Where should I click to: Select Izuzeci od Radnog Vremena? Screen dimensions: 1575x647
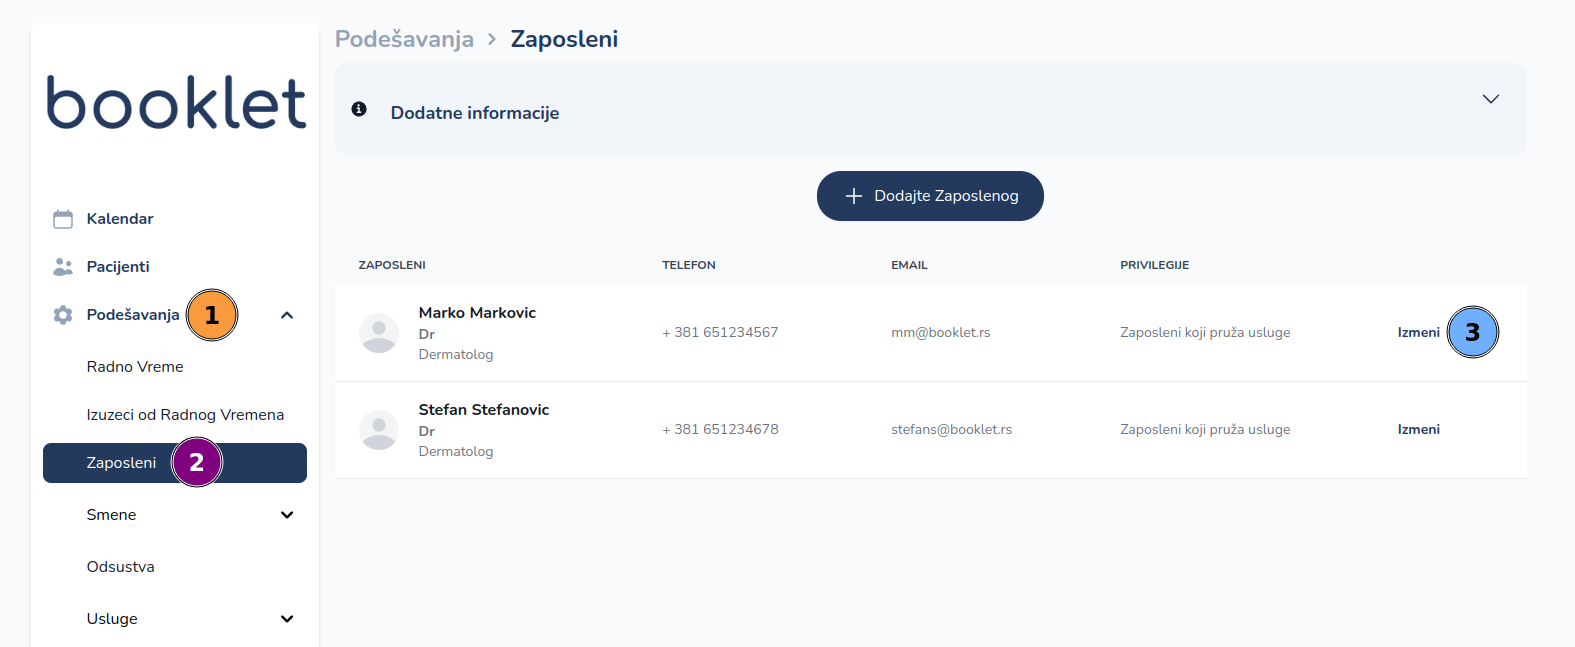pyautogui.click(x=185, y=415)
